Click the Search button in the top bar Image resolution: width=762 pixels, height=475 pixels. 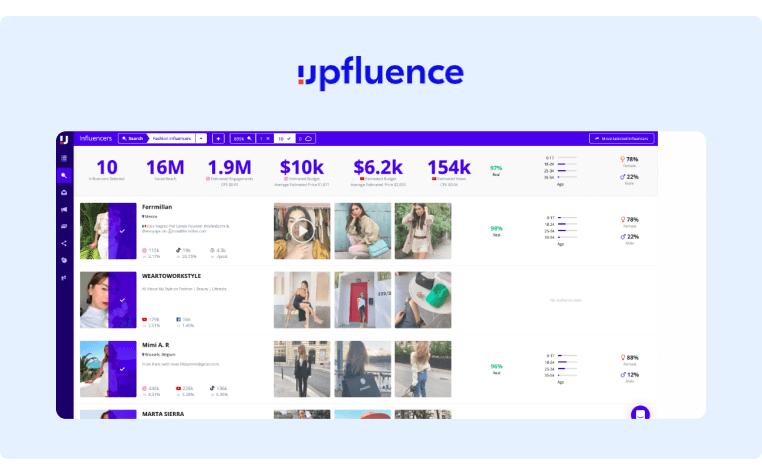pyautogui.click(x=133, y=139)
